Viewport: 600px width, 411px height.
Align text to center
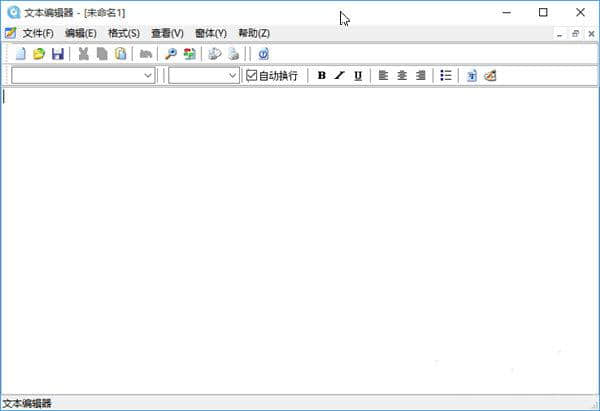pyautogui.click(x=402, y=75)
